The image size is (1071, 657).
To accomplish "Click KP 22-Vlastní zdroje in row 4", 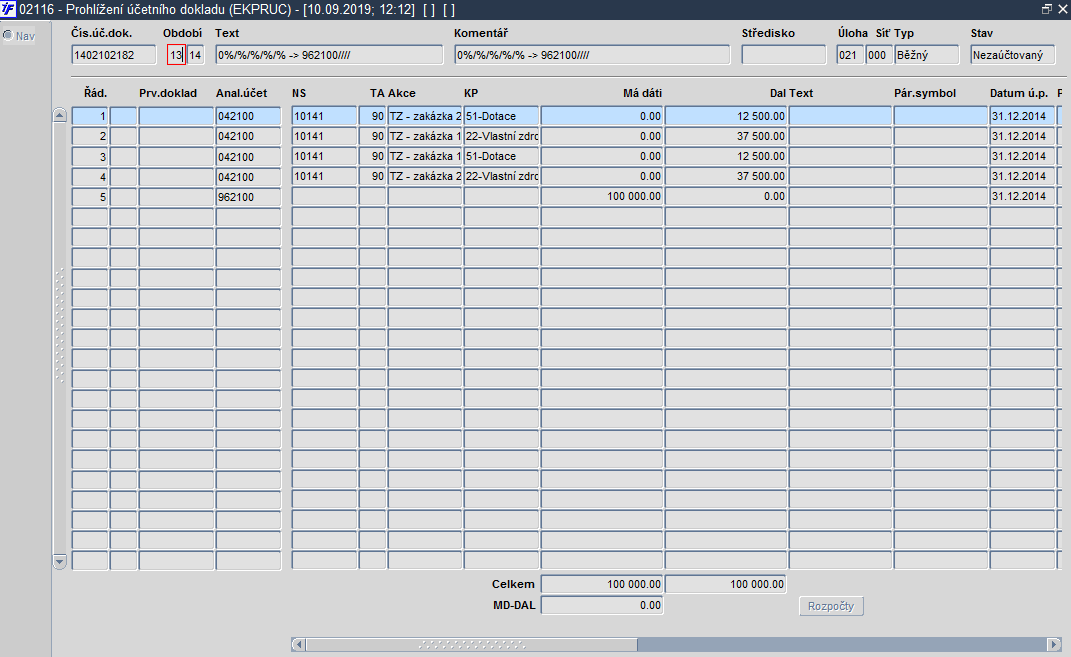I will 501,176.
